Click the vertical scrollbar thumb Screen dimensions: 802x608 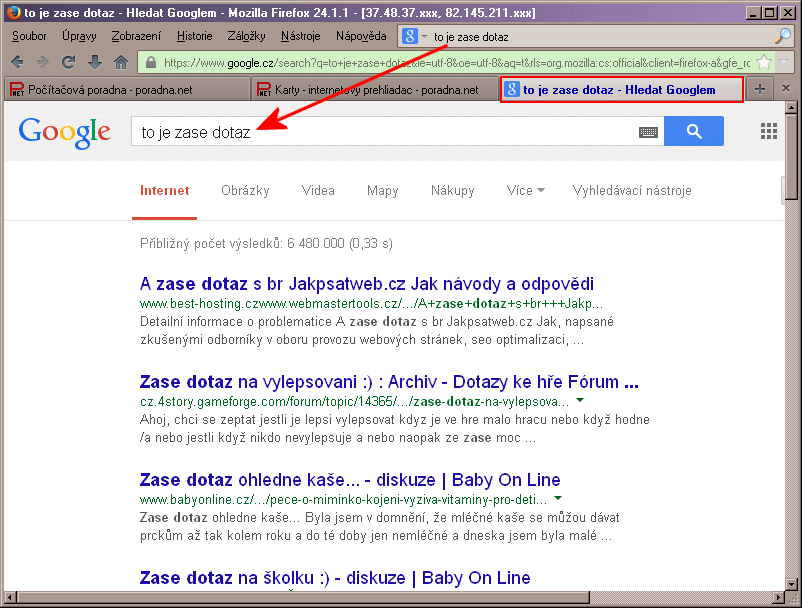coord(791,156)
